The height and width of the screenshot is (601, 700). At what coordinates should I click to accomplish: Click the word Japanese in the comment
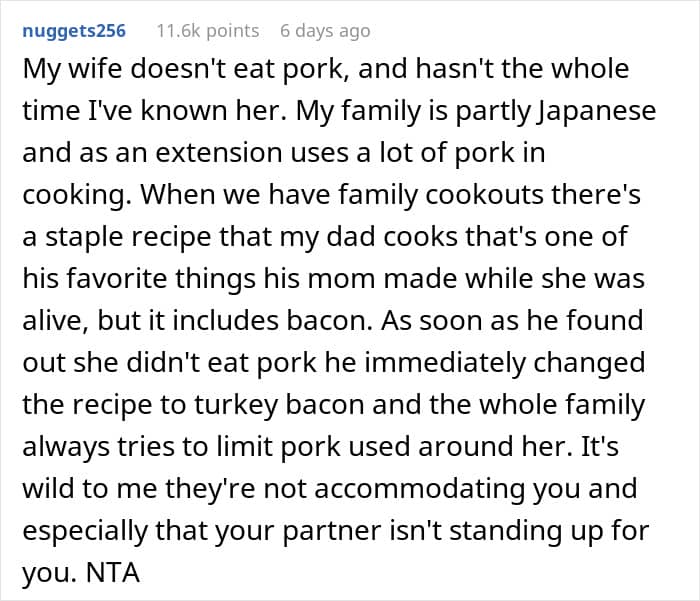pos(596,111)
